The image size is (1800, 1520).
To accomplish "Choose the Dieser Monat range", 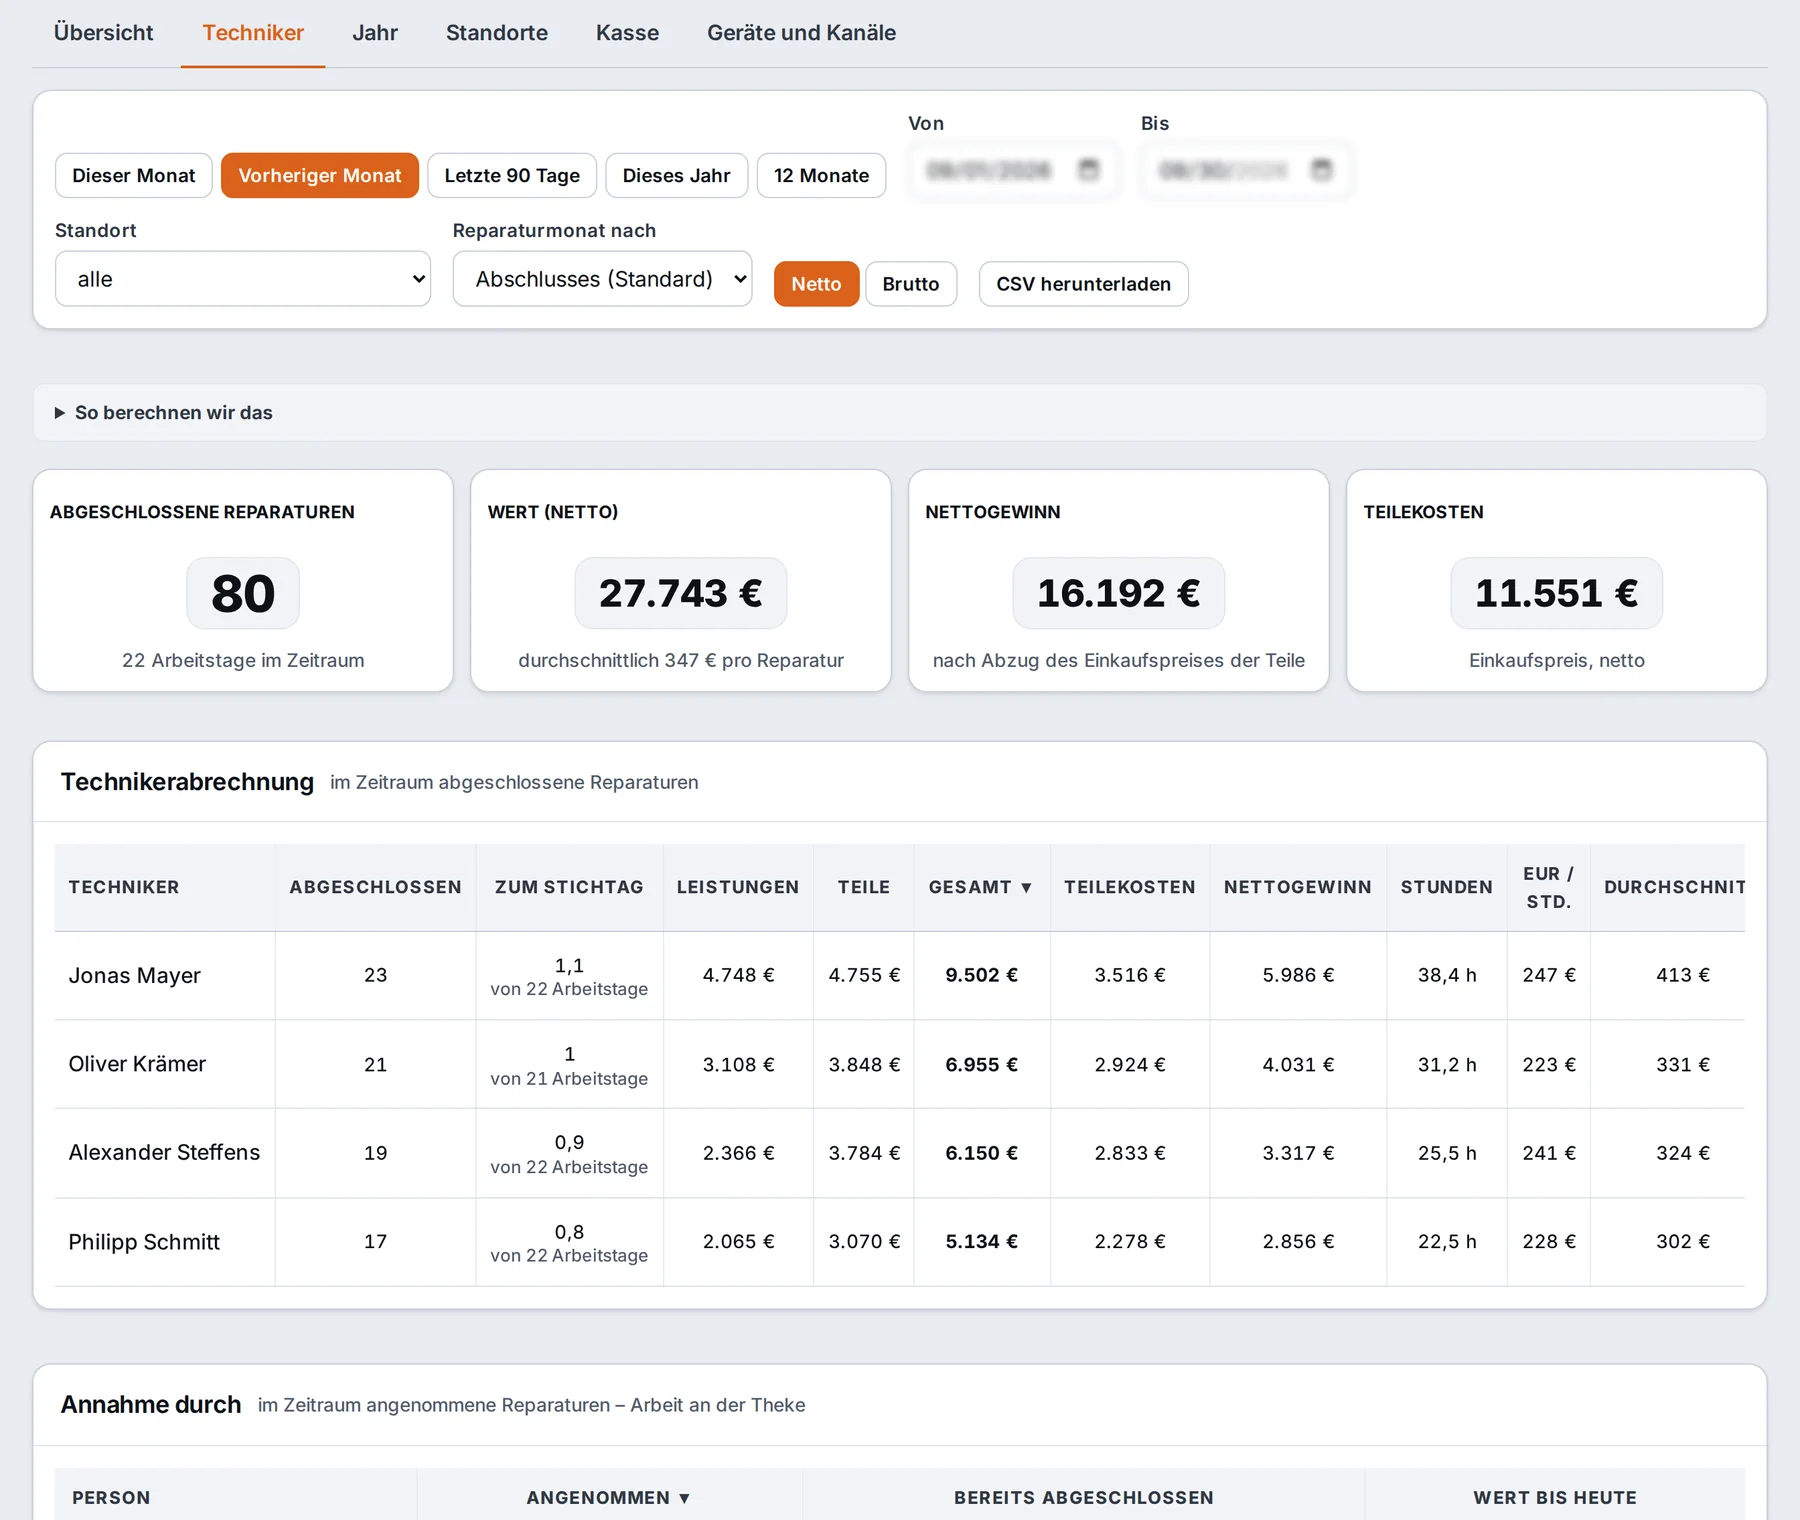I will [x=134, y=175].
